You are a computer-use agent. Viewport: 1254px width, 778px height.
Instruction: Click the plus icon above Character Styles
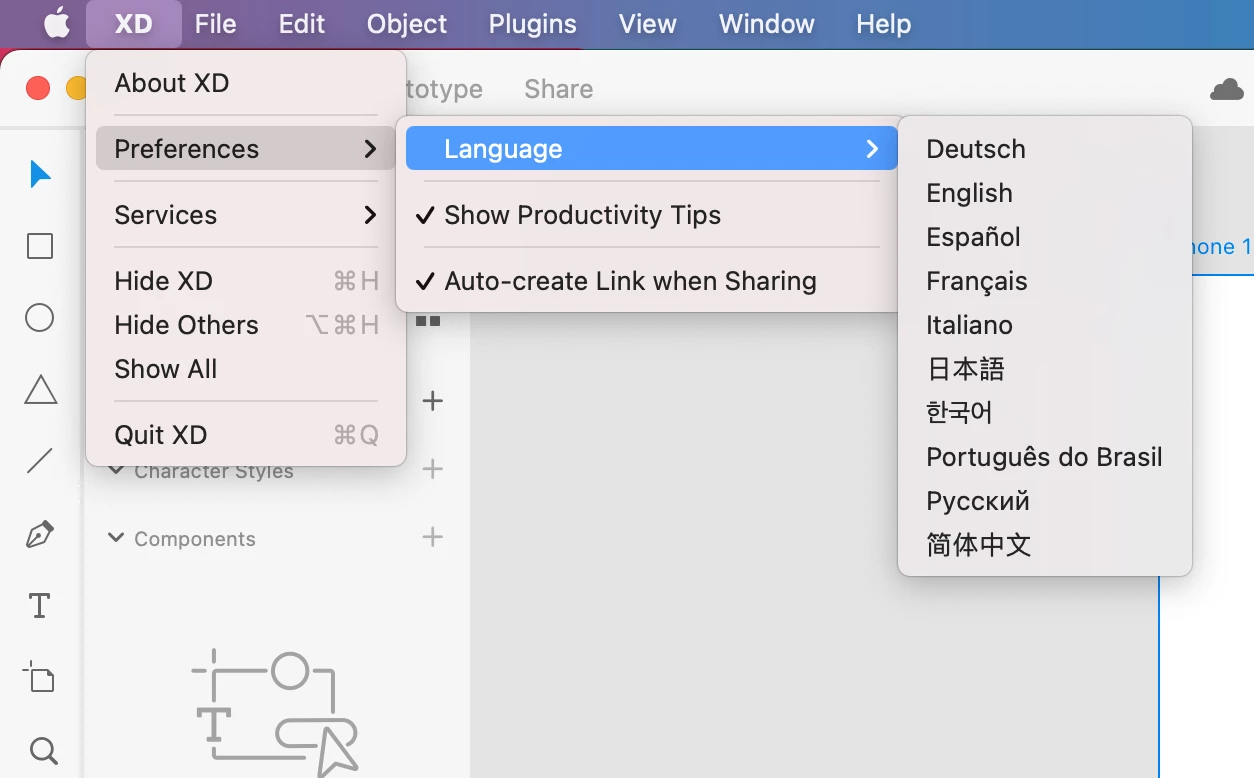point(432,401)
